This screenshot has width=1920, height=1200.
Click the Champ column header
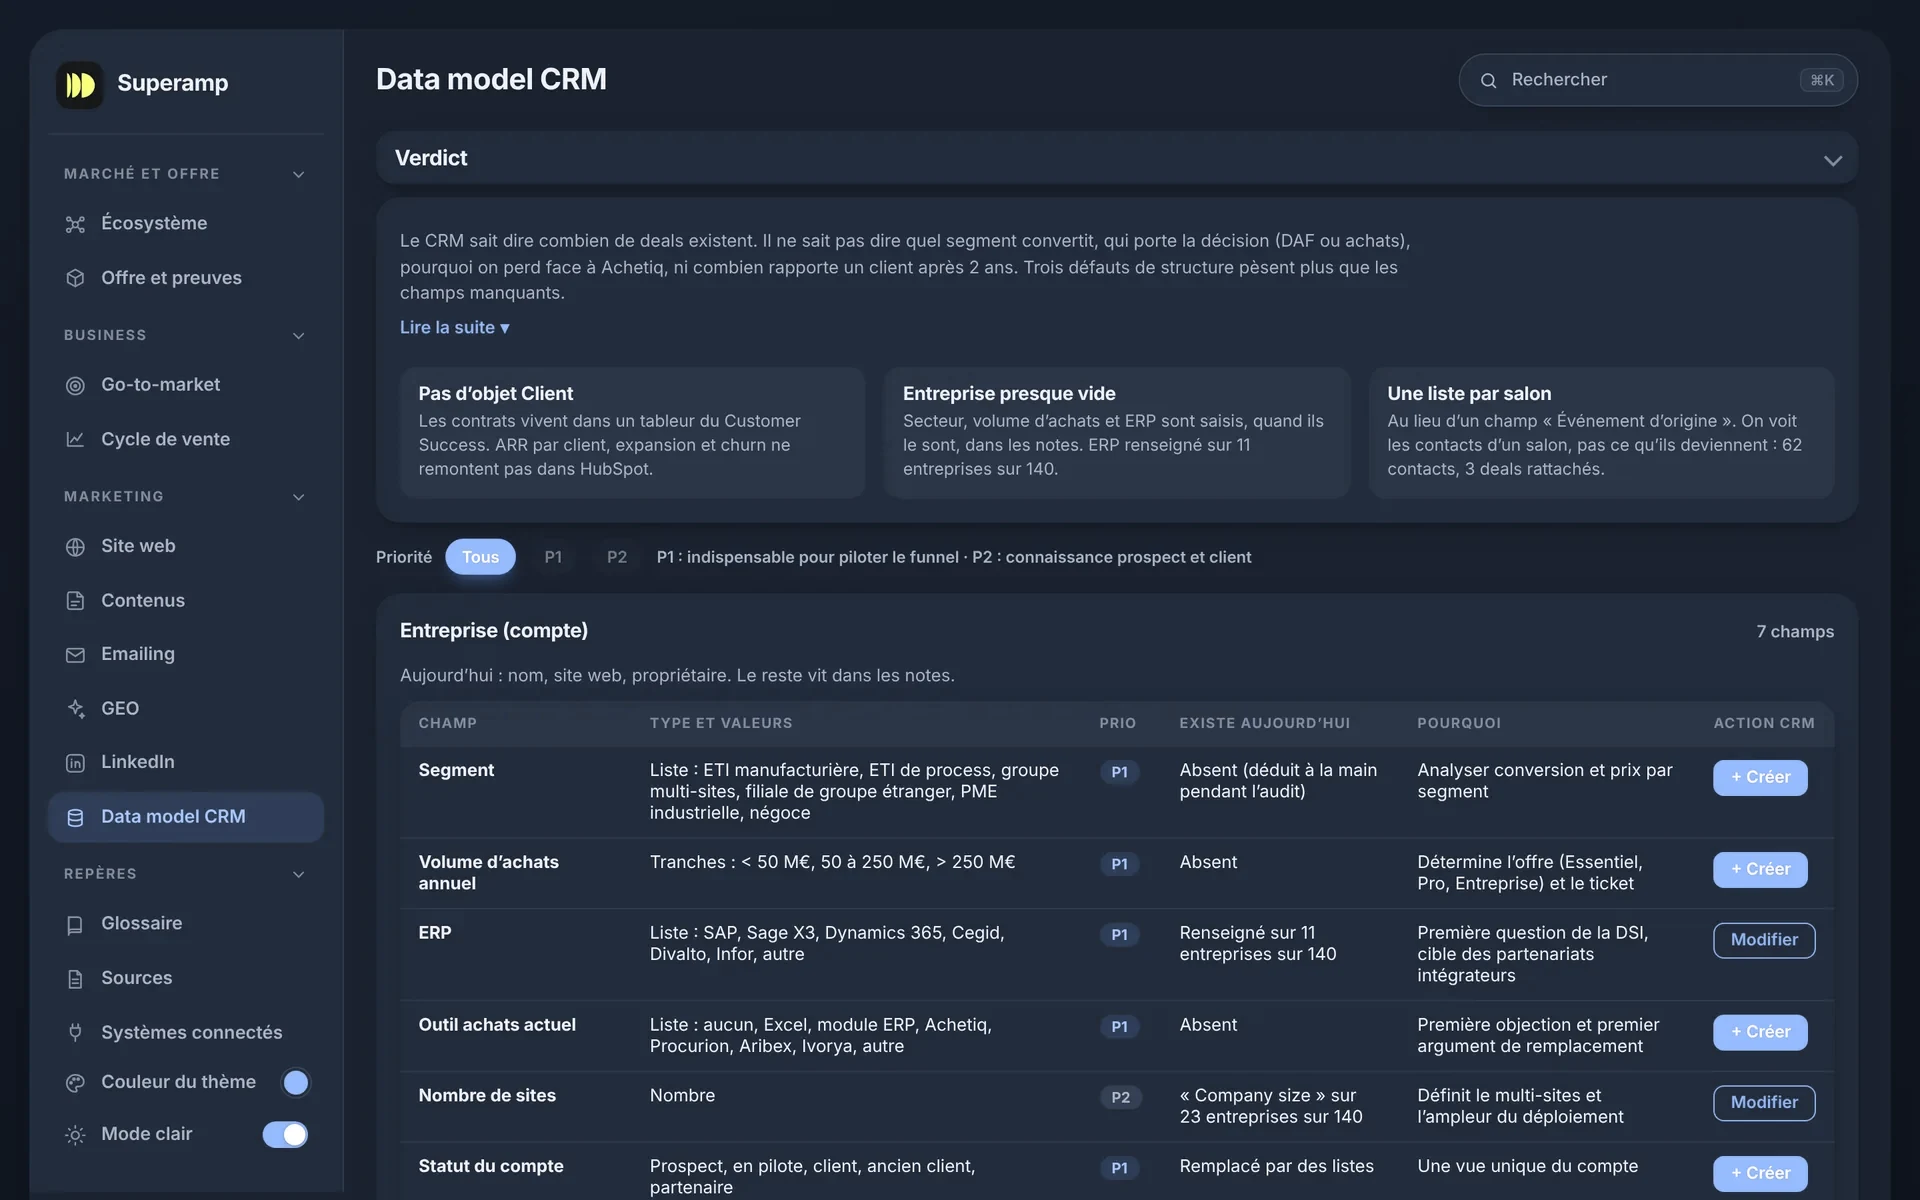(447, 723)
